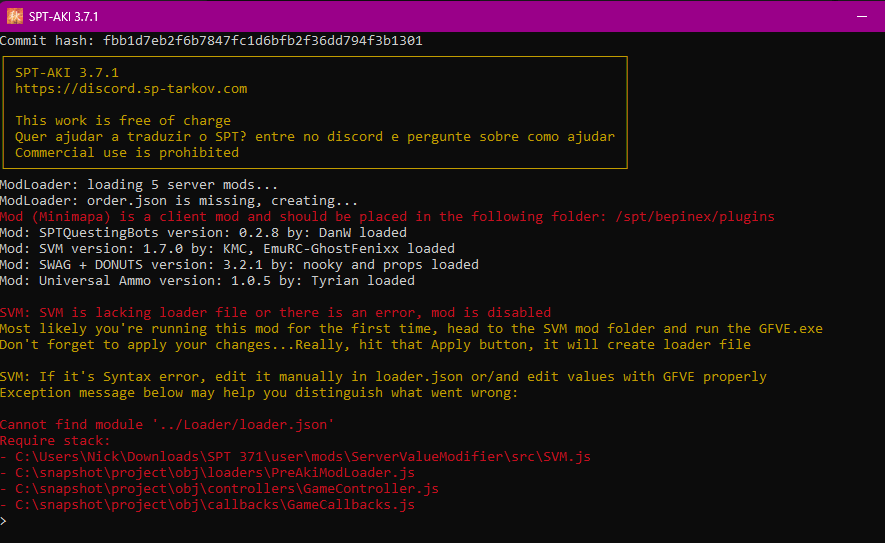Minimize the SPT-AKI console window
885x543 pixels.
(861, 16)
